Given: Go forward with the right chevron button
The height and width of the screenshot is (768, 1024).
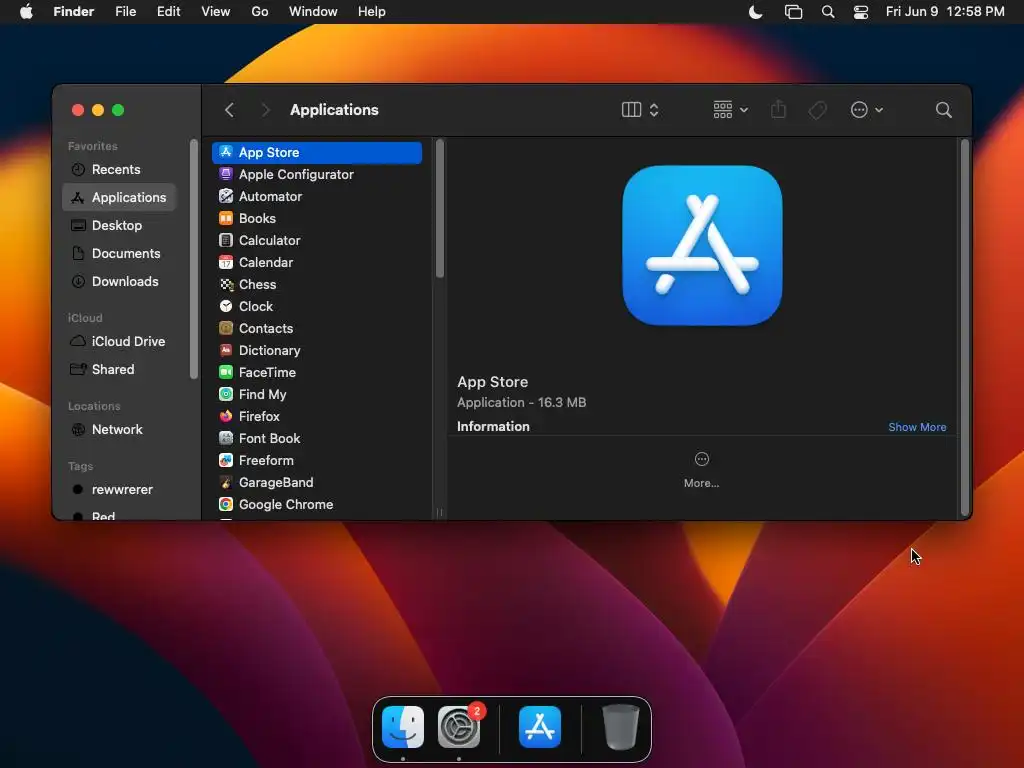Looking at the screenshot, I should pyautogui.click(x=265, y=110).
